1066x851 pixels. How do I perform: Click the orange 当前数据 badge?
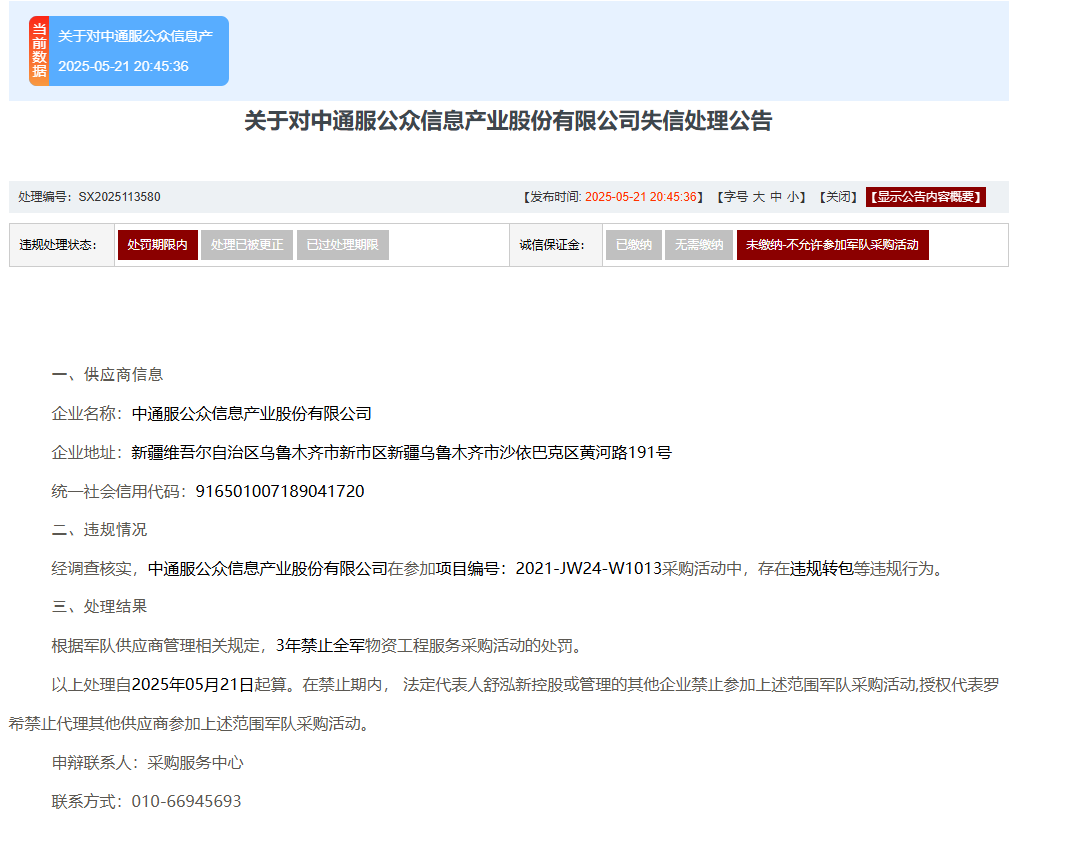[39, 51]
